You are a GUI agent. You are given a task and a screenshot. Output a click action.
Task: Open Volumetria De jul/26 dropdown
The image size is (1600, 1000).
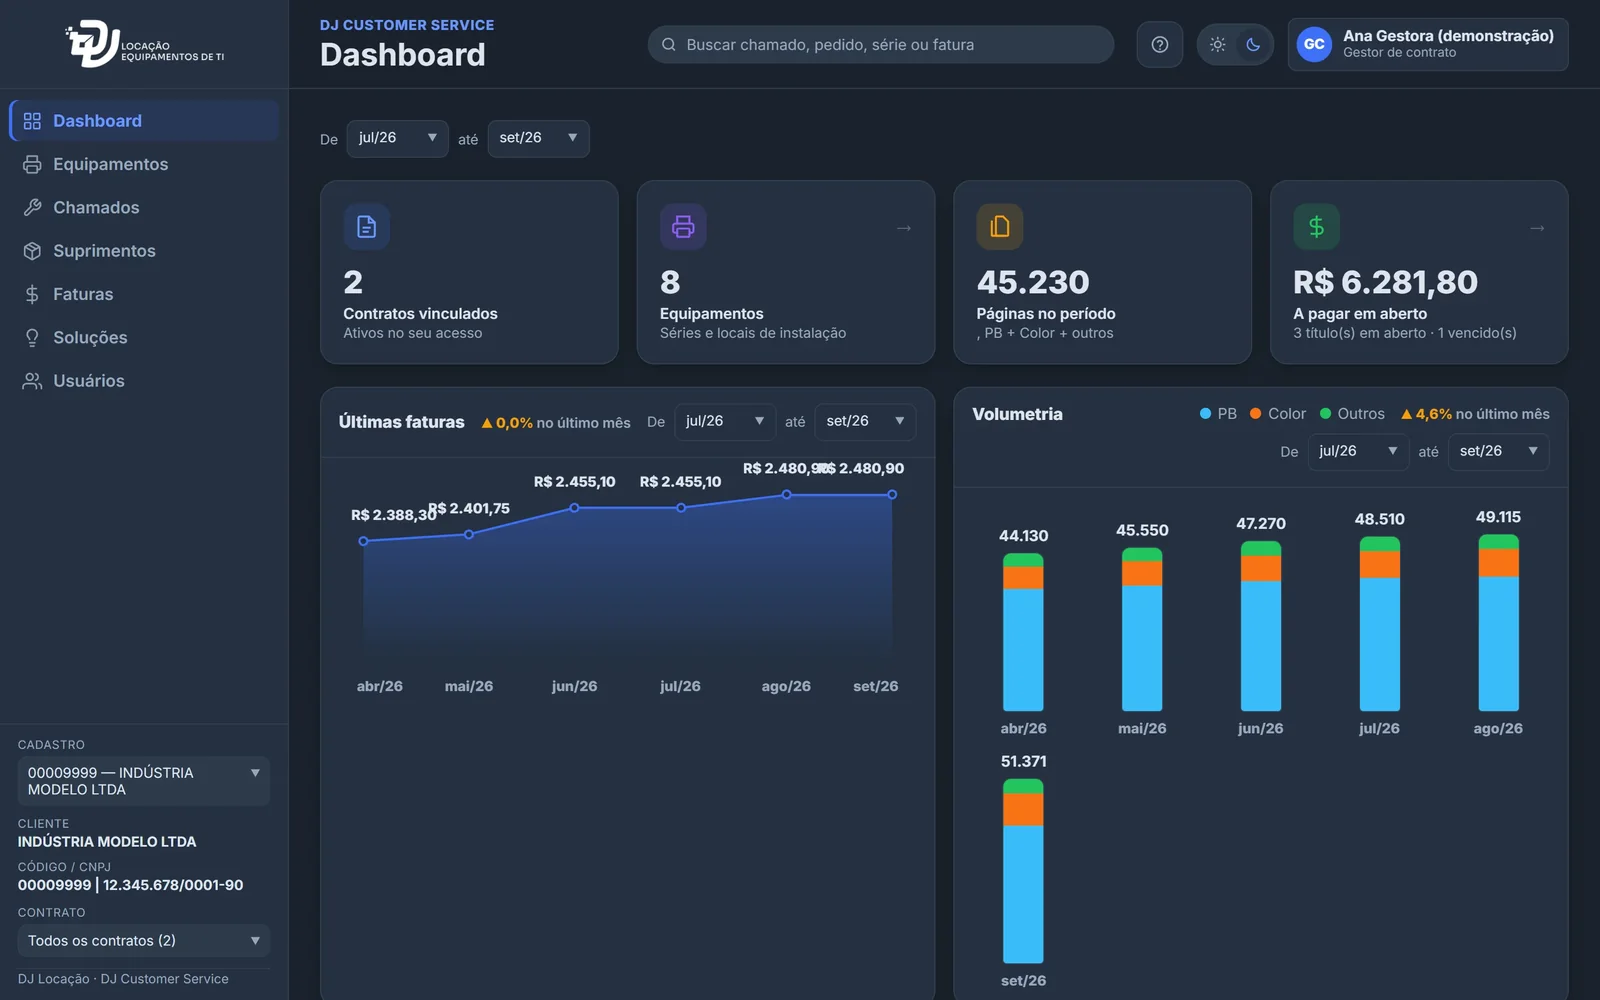tap(1358, 452)
